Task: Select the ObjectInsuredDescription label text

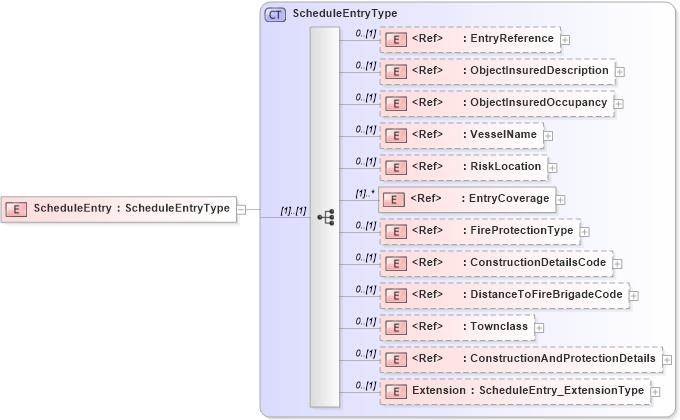Action: 539,70
